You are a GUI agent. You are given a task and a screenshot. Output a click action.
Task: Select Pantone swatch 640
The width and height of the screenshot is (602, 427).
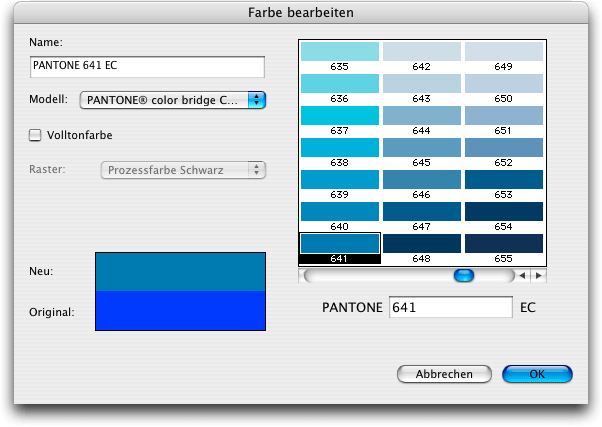point(340,211)
